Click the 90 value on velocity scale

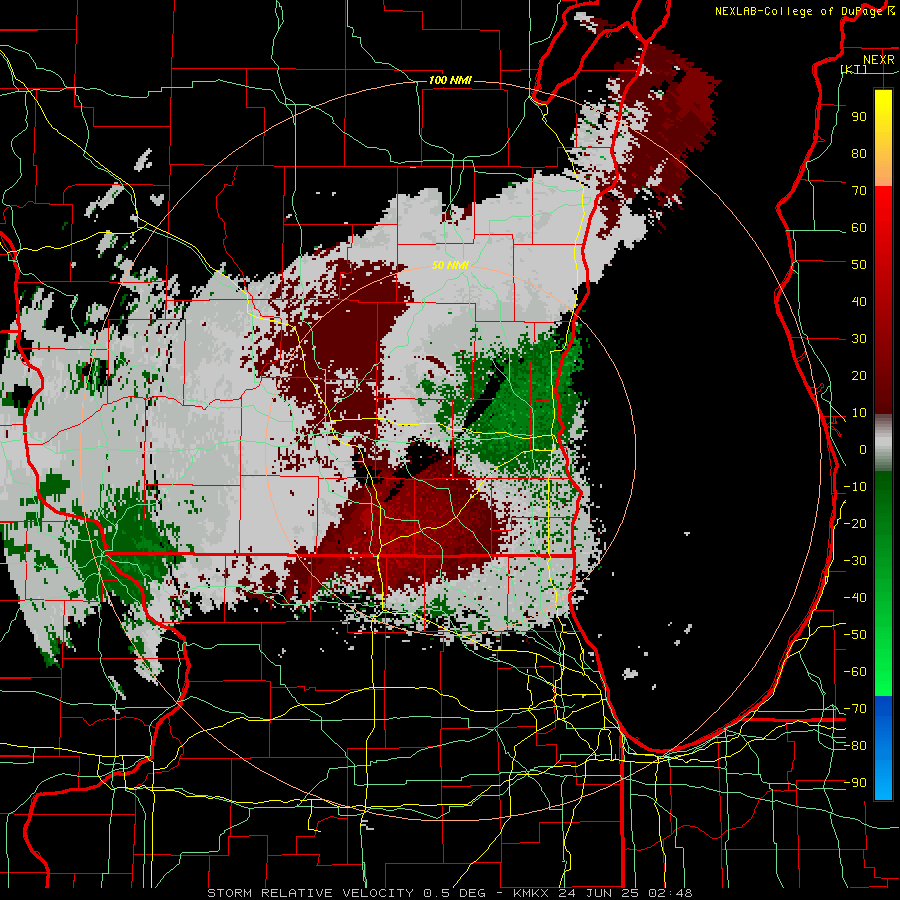pyautogui.click(x=859, y=117)
